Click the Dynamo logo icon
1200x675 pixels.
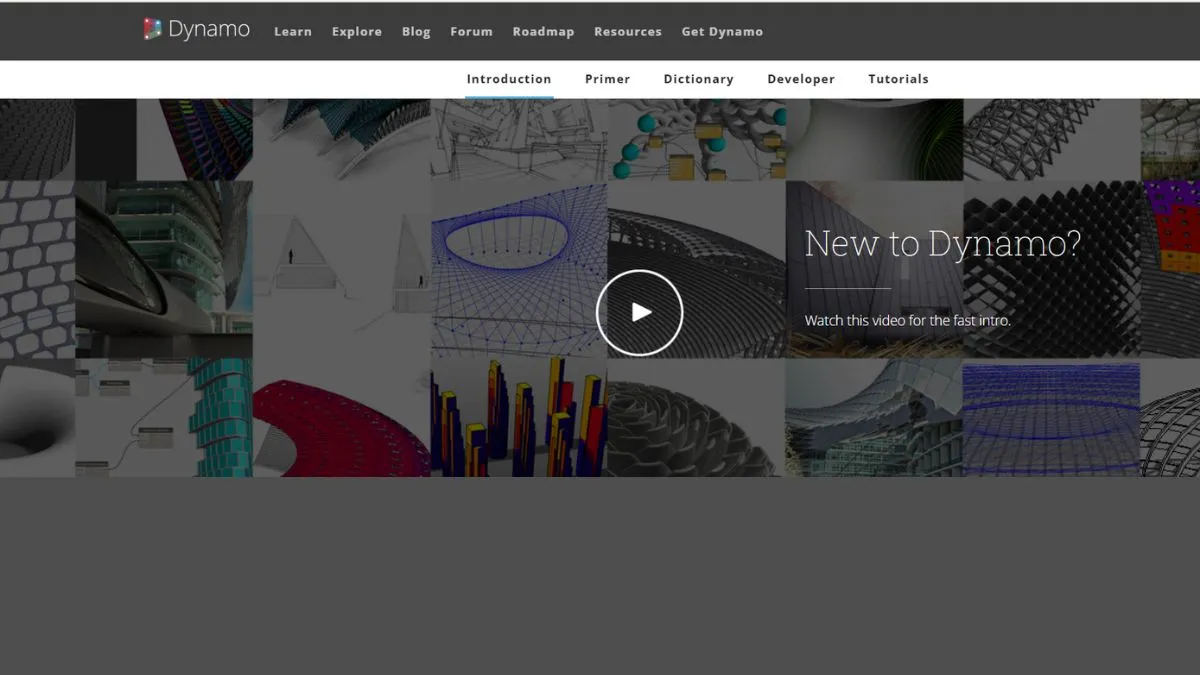click(x=152, y=29)
